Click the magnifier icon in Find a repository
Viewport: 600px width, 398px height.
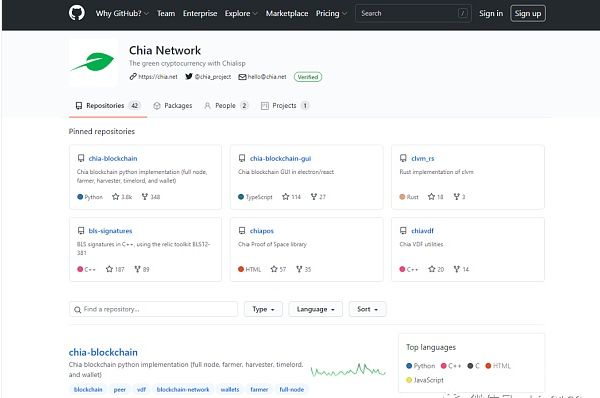point(78,309)
